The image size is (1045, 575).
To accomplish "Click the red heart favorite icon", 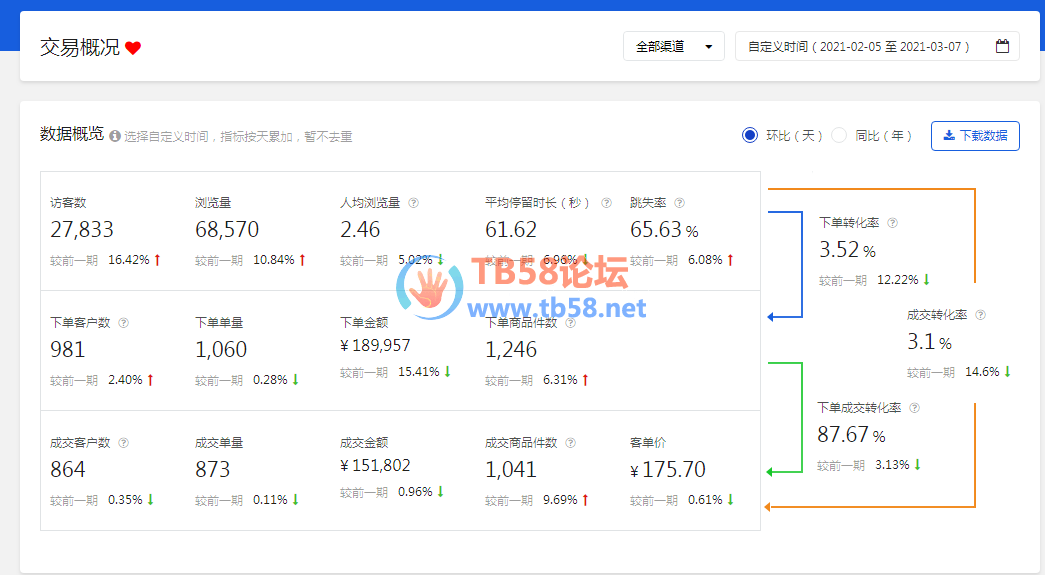I will tap(133, 48).
